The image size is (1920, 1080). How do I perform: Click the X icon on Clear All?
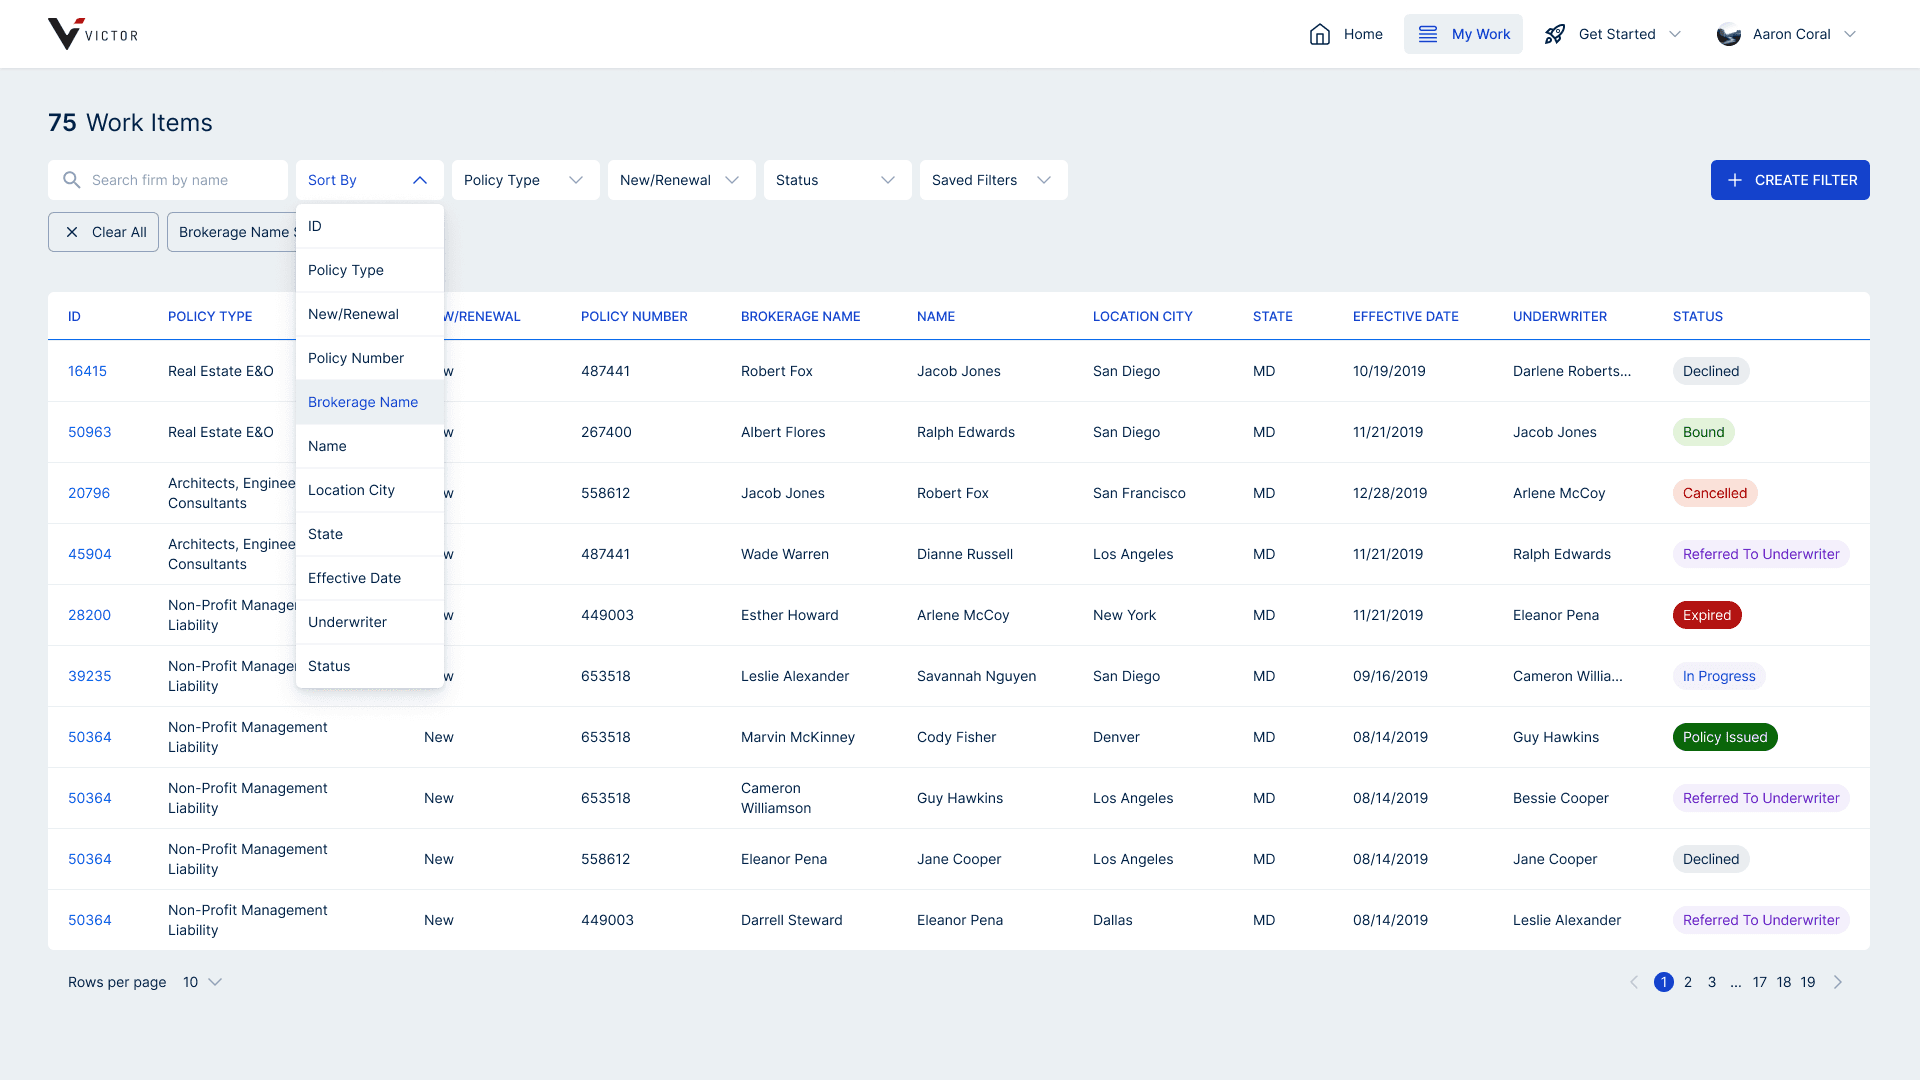coord(72,232)
